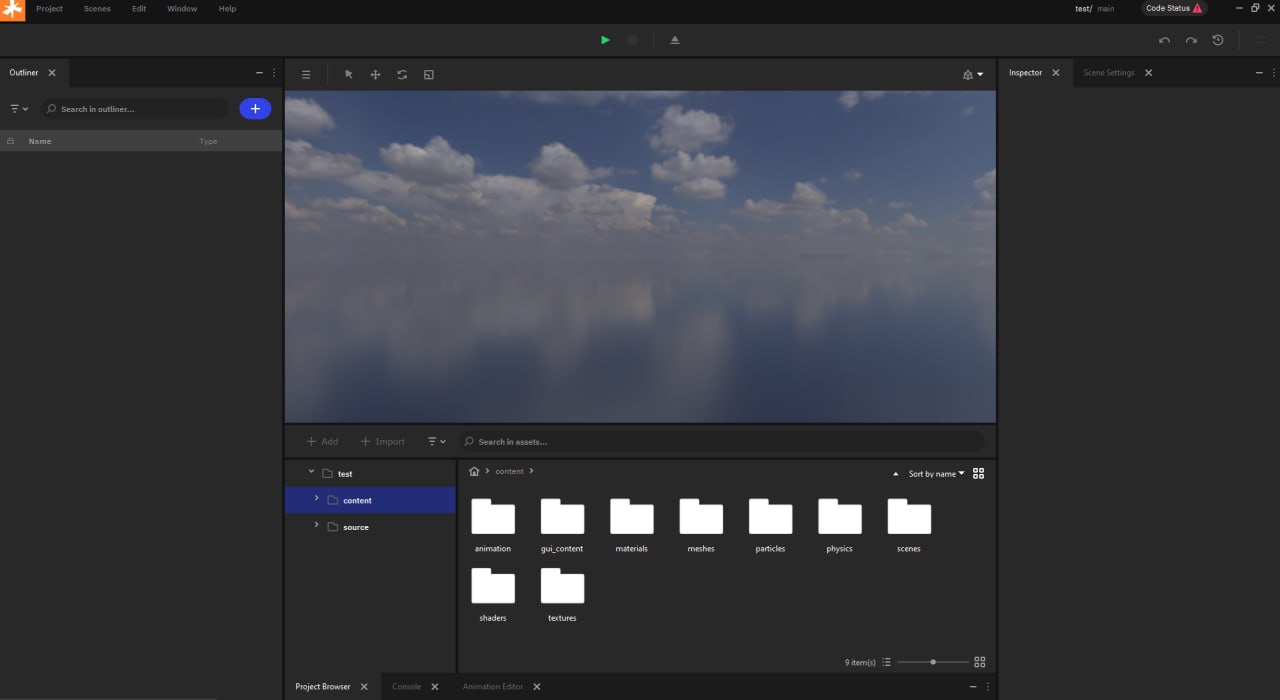Click the Undo arrow icon
This screenshot has height=700, width=1280.
coord(1164,40)
